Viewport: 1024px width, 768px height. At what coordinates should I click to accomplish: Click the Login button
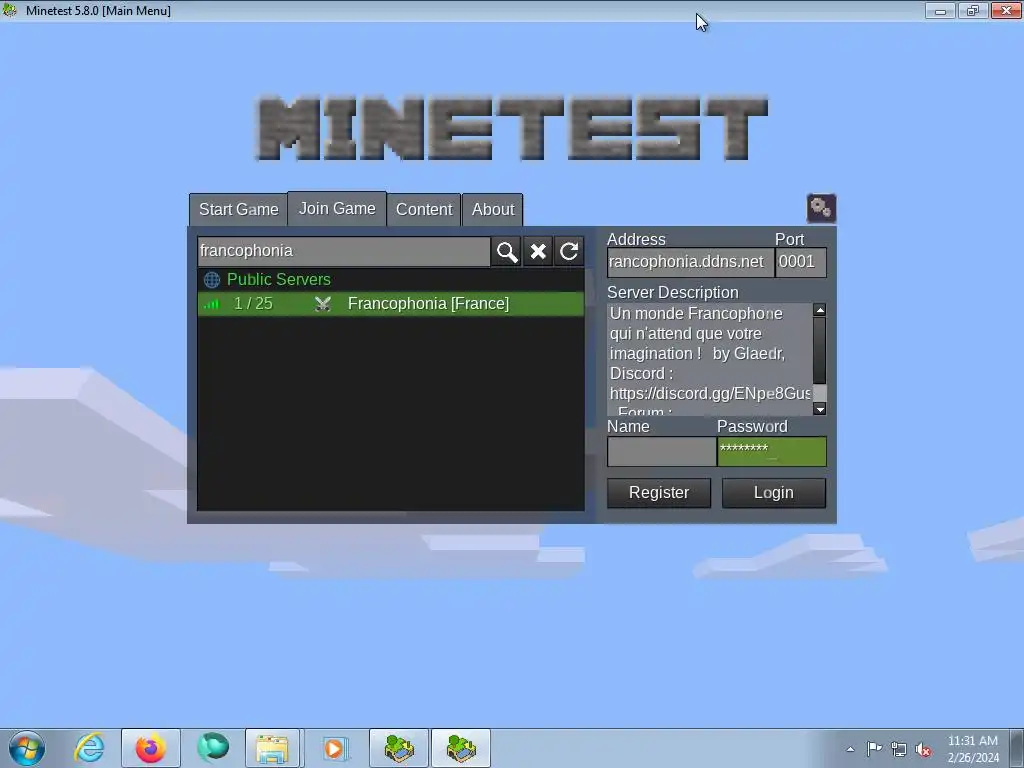(773, 492)
